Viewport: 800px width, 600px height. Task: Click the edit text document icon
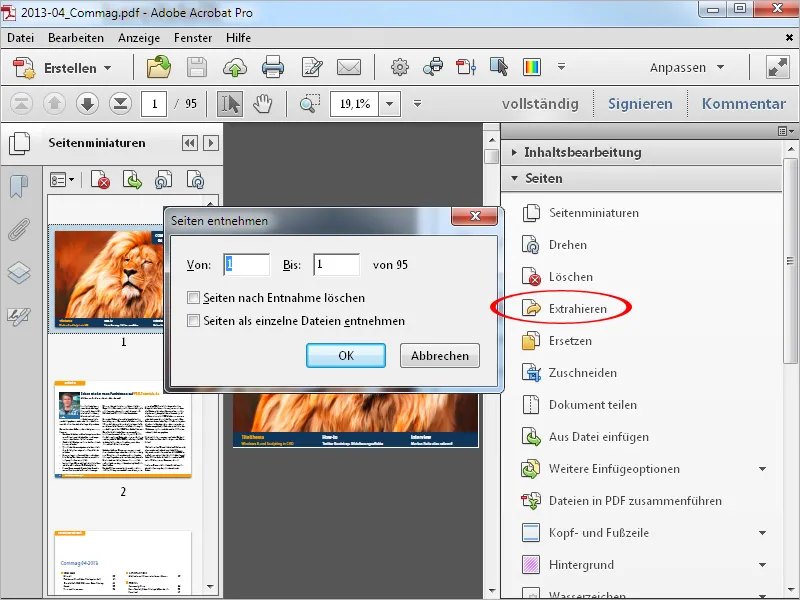point(312,67)
